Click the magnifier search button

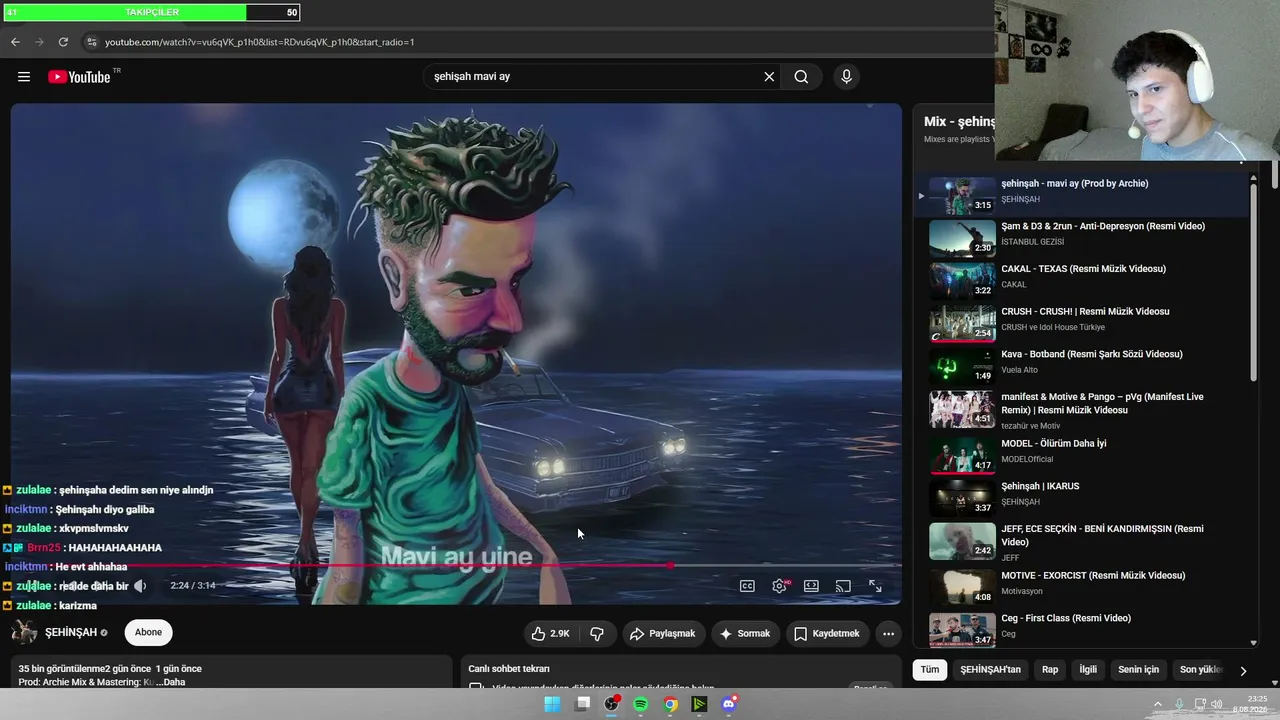(x=801, y=77)
